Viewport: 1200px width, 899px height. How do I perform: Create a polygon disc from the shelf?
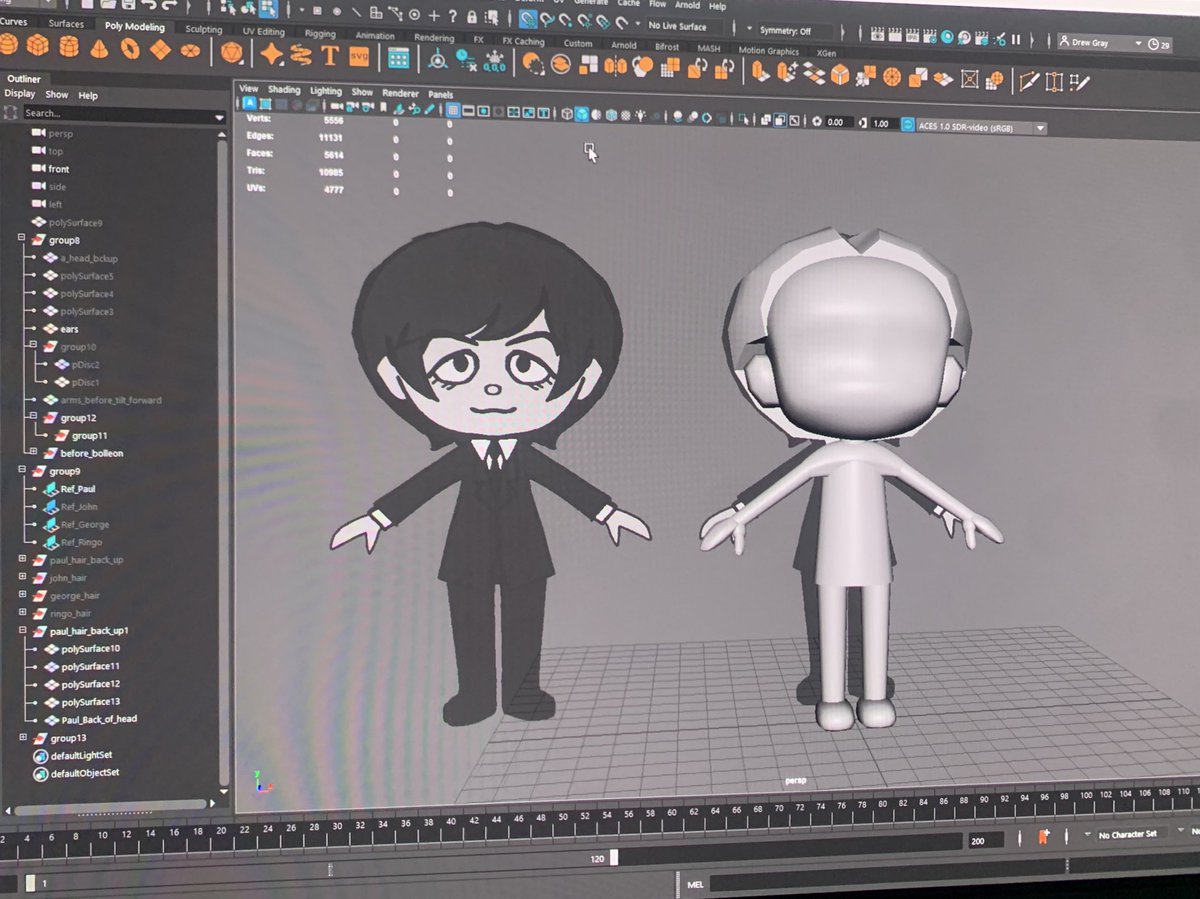190,50
